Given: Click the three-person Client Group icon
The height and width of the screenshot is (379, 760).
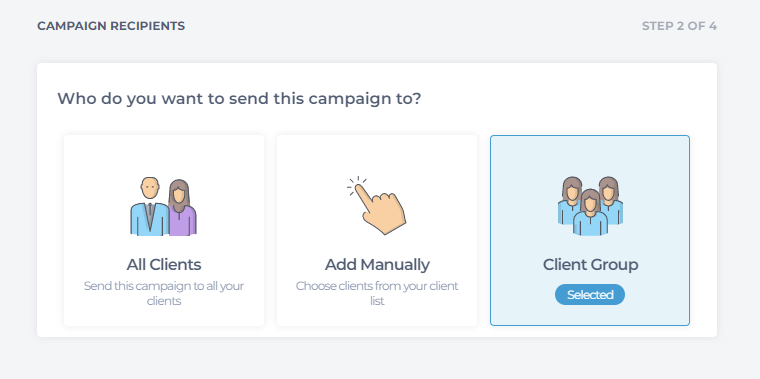Looking at the screenshot, I should point(590,206).
